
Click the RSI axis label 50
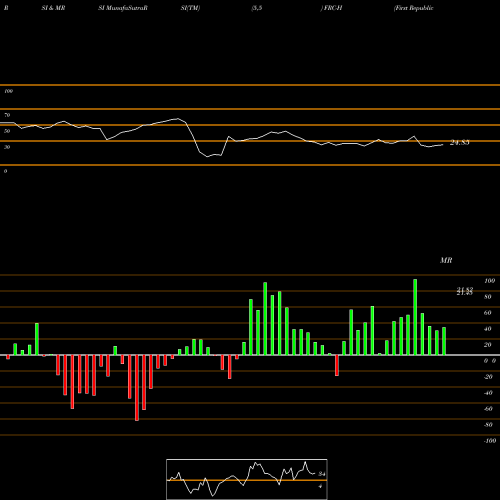(x=7, y=131)
